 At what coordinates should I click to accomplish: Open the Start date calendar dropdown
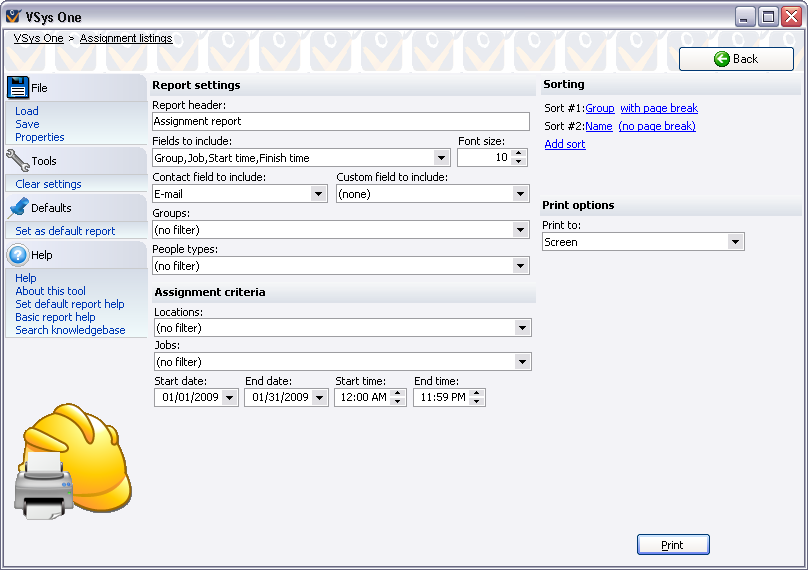[230, 398]
